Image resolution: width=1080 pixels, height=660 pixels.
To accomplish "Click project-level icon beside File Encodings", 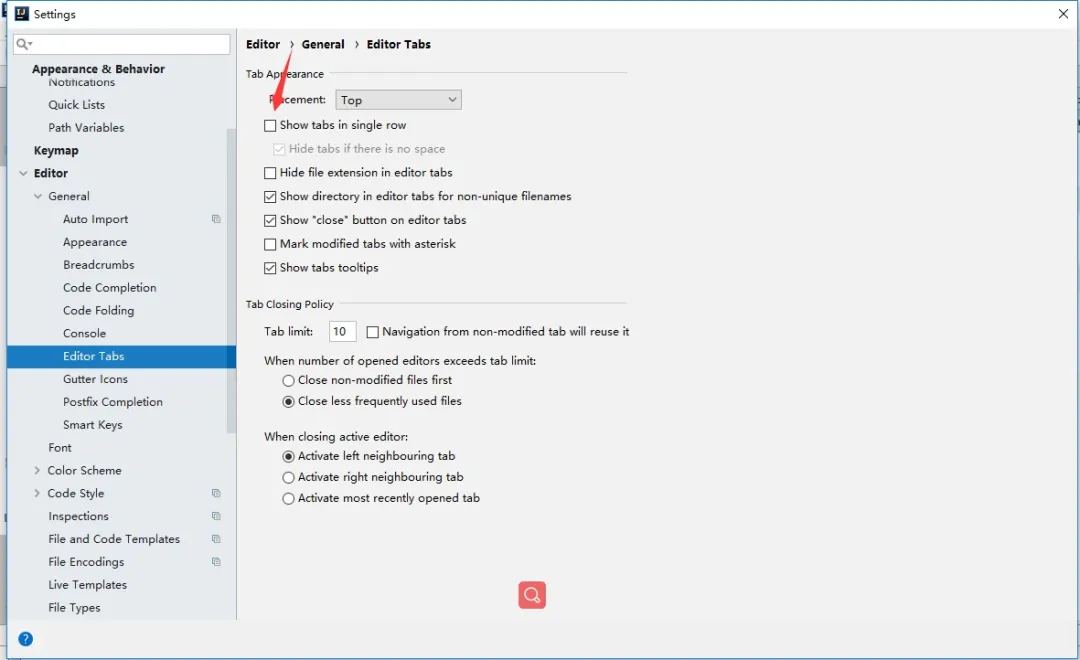I will tap(216, 562).
